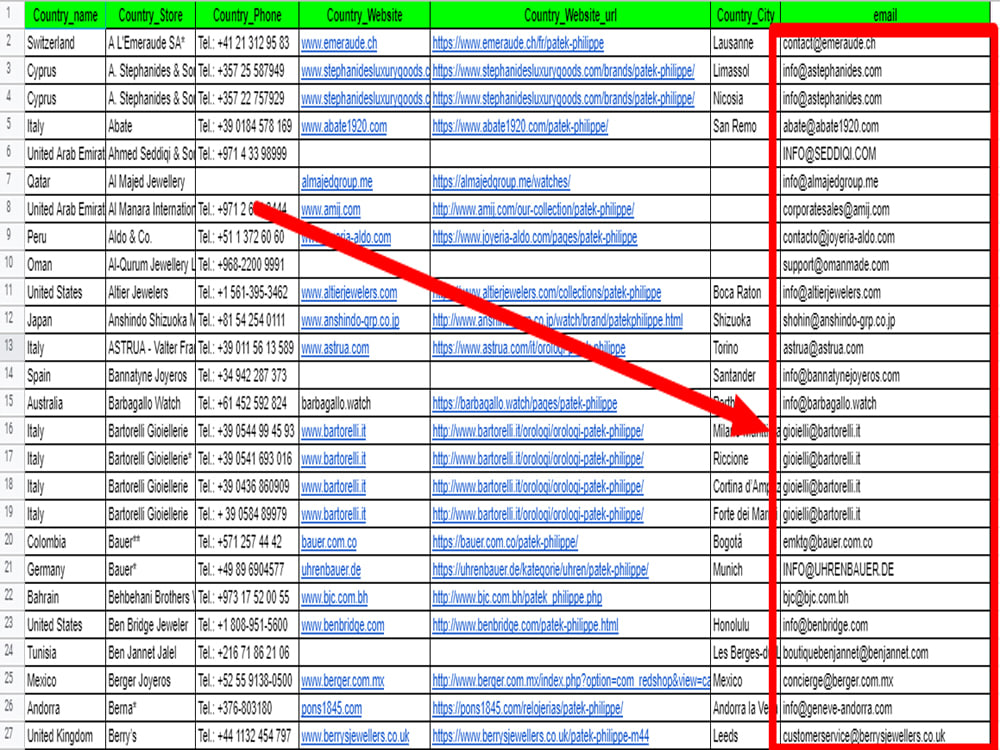Image resolution: width=1000 pixels, height=750 pixels.
Task: Select the Country_name column header
Action: click(x=65, y=15)
